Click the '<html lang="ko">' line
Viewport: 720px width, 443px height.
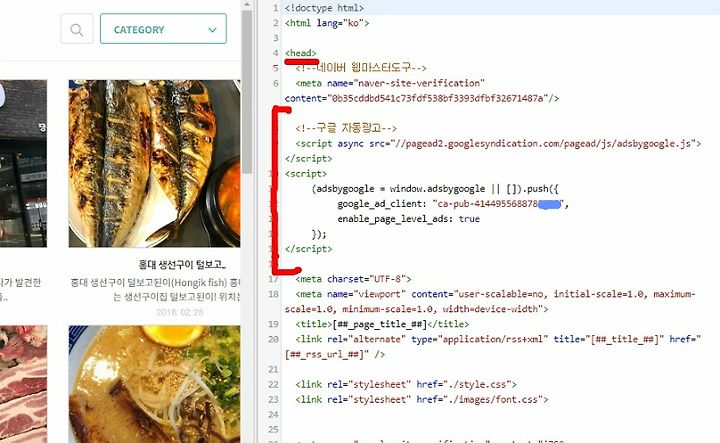[x=327, y=23]
